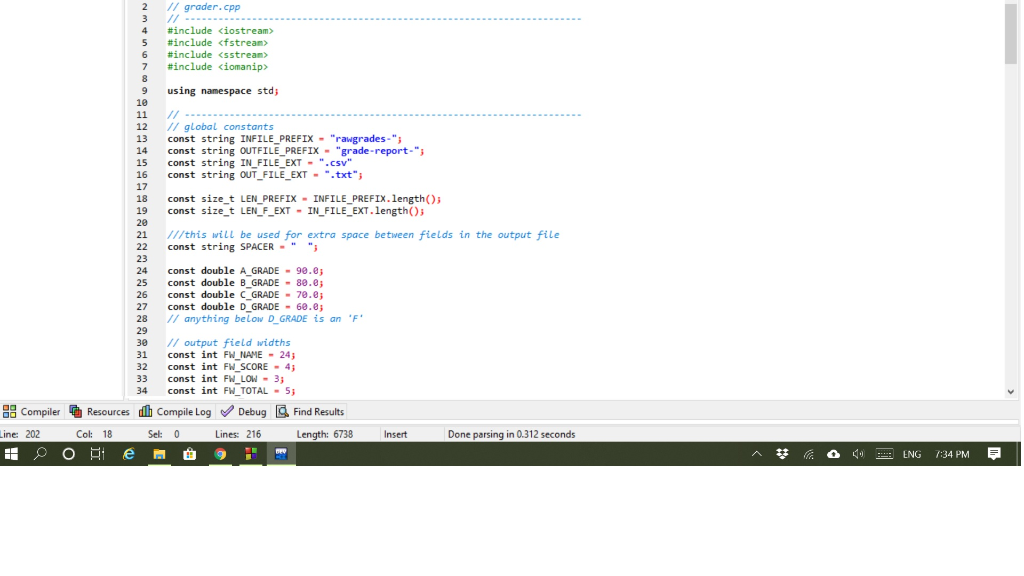Click "using namespace std" line

coord(223,91)
